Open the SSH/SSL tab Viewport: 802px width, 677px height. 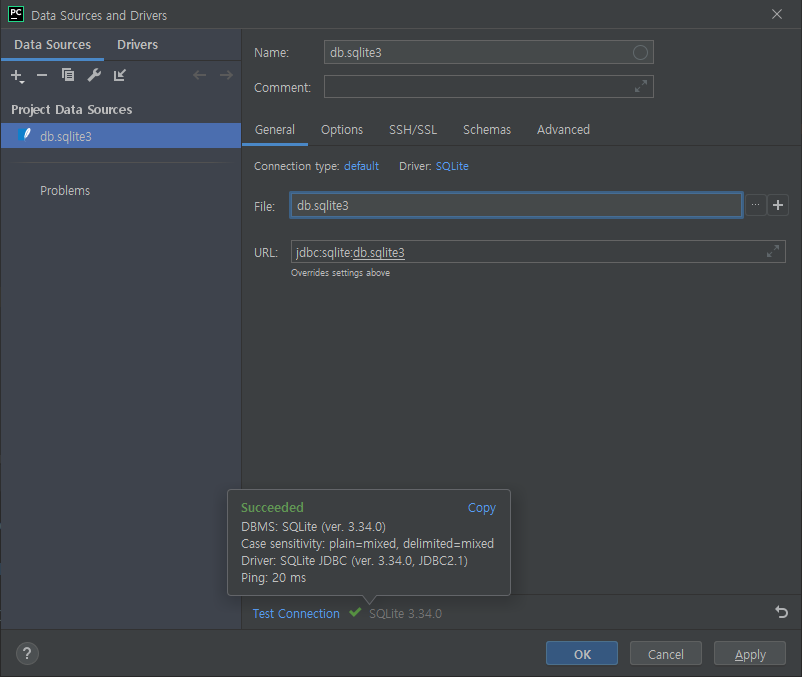pyautogui.click(x=413, y=130)
